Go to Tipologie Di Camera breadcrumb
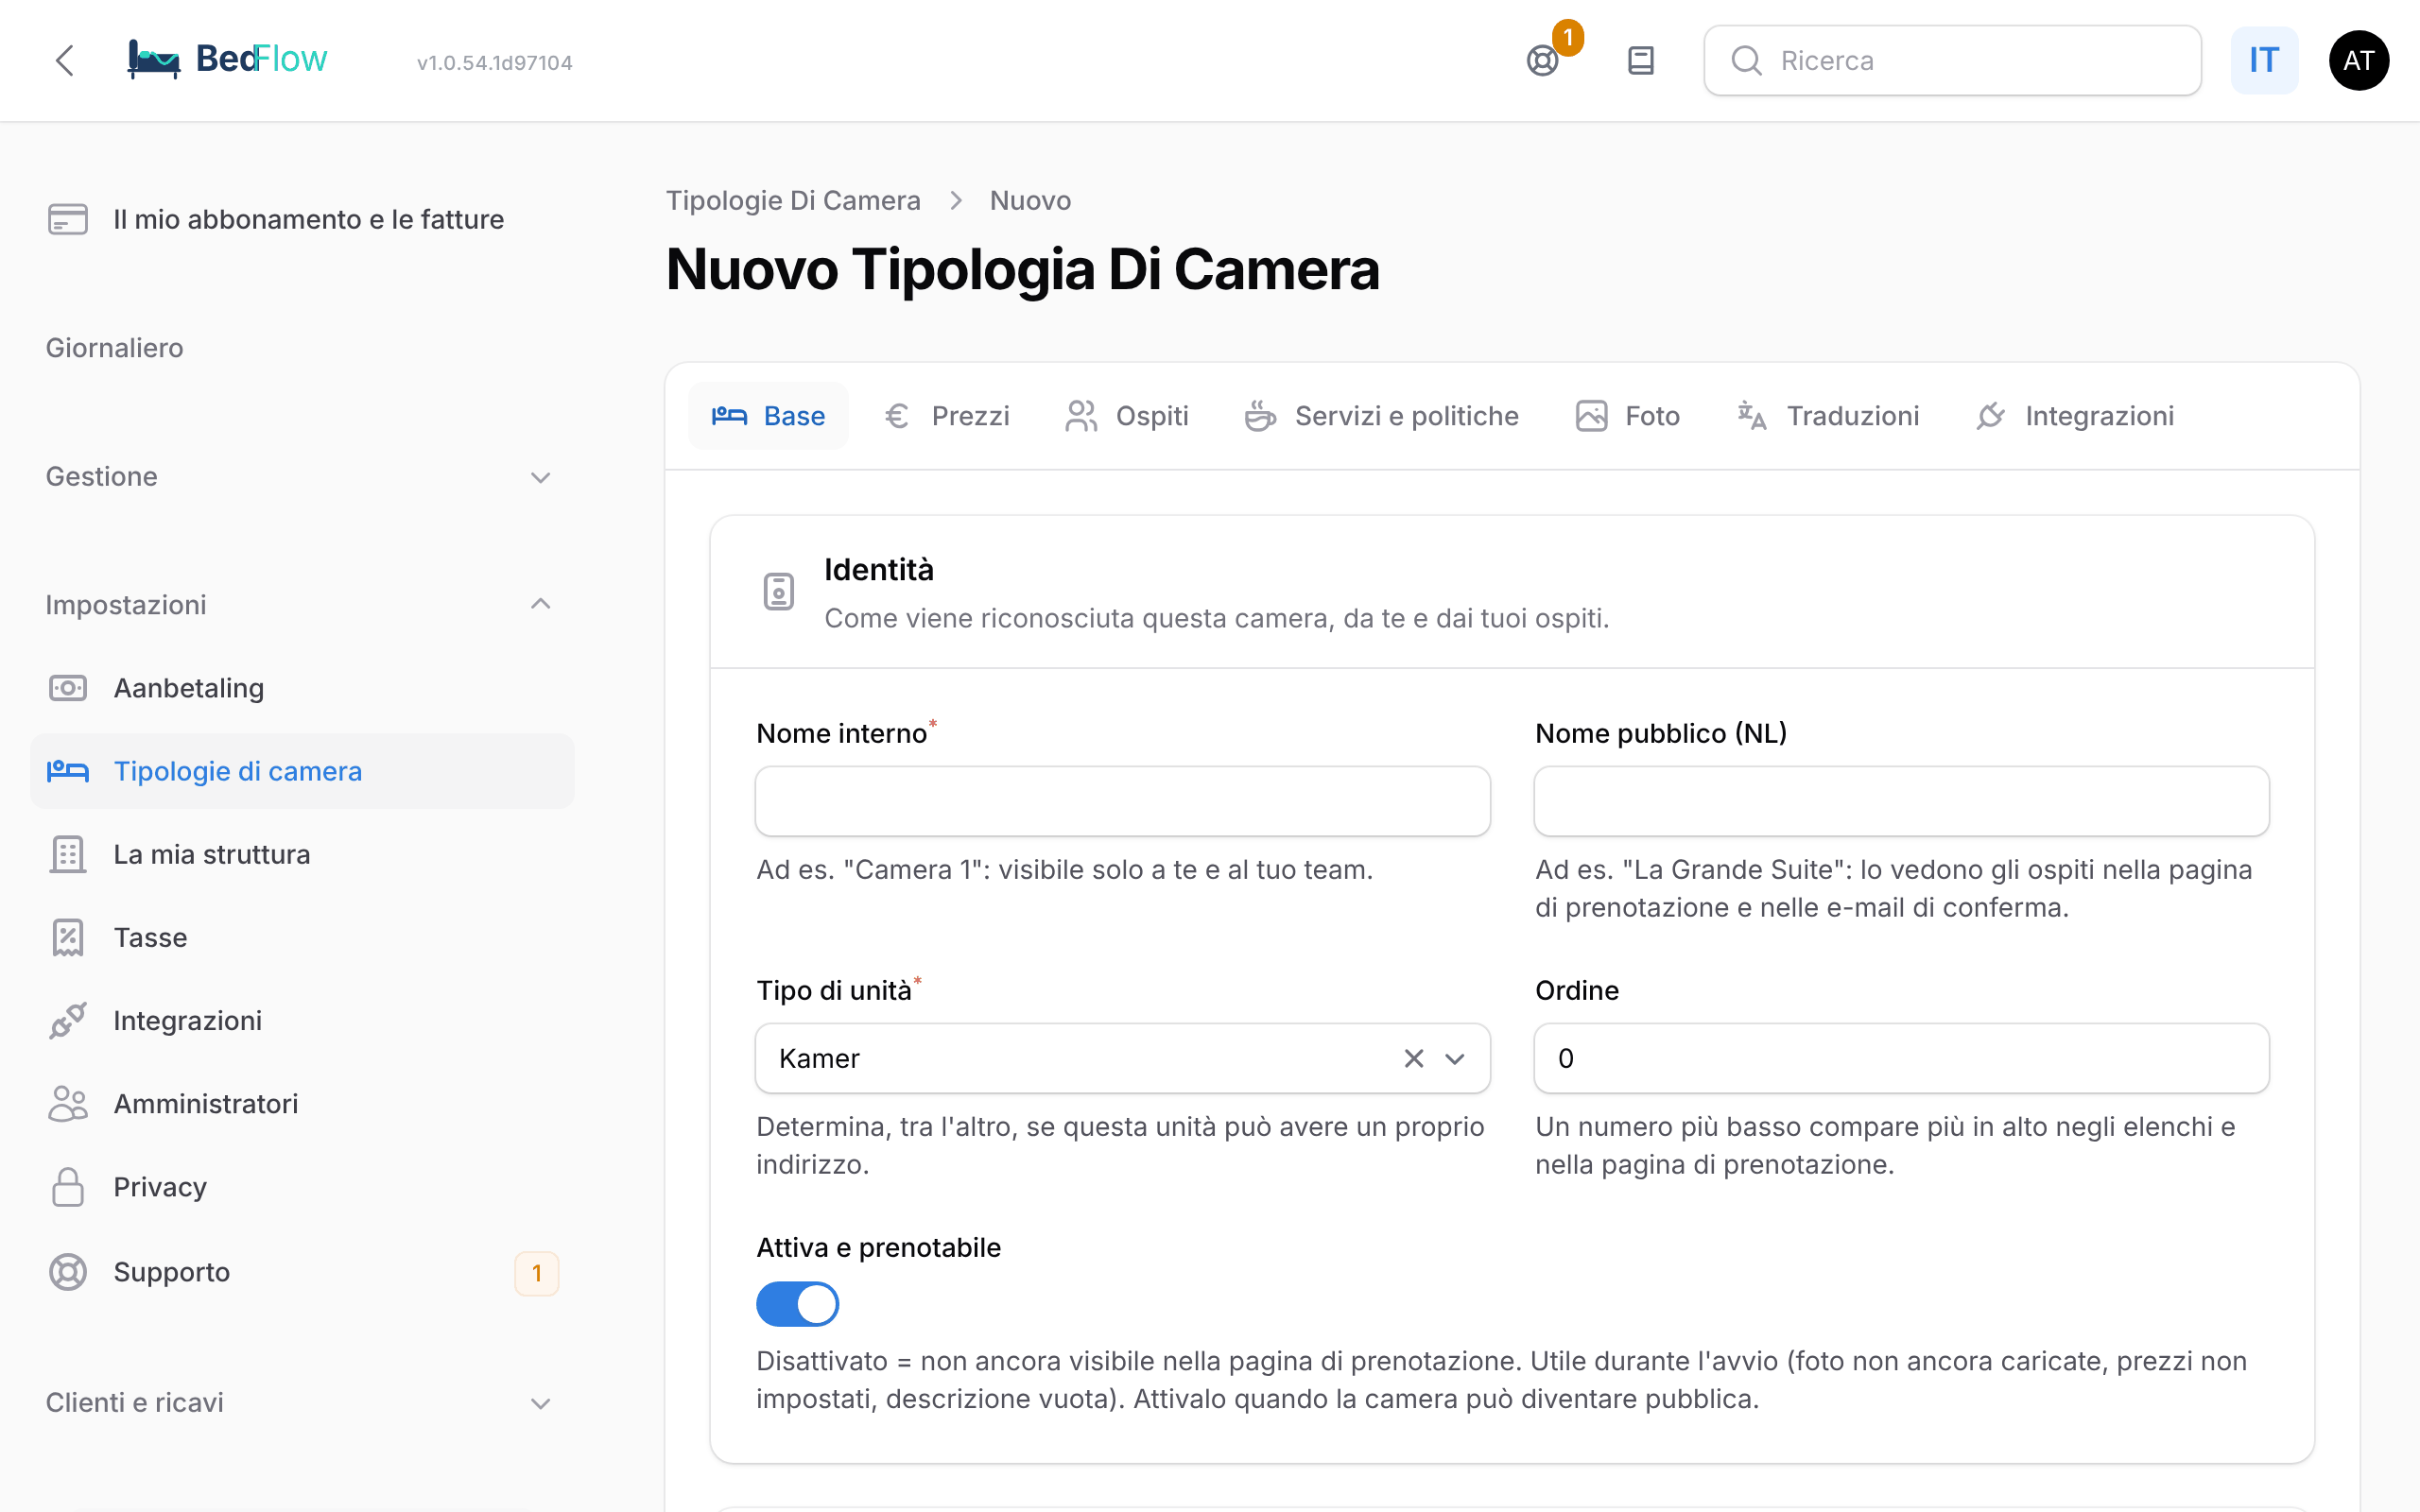 793,200
